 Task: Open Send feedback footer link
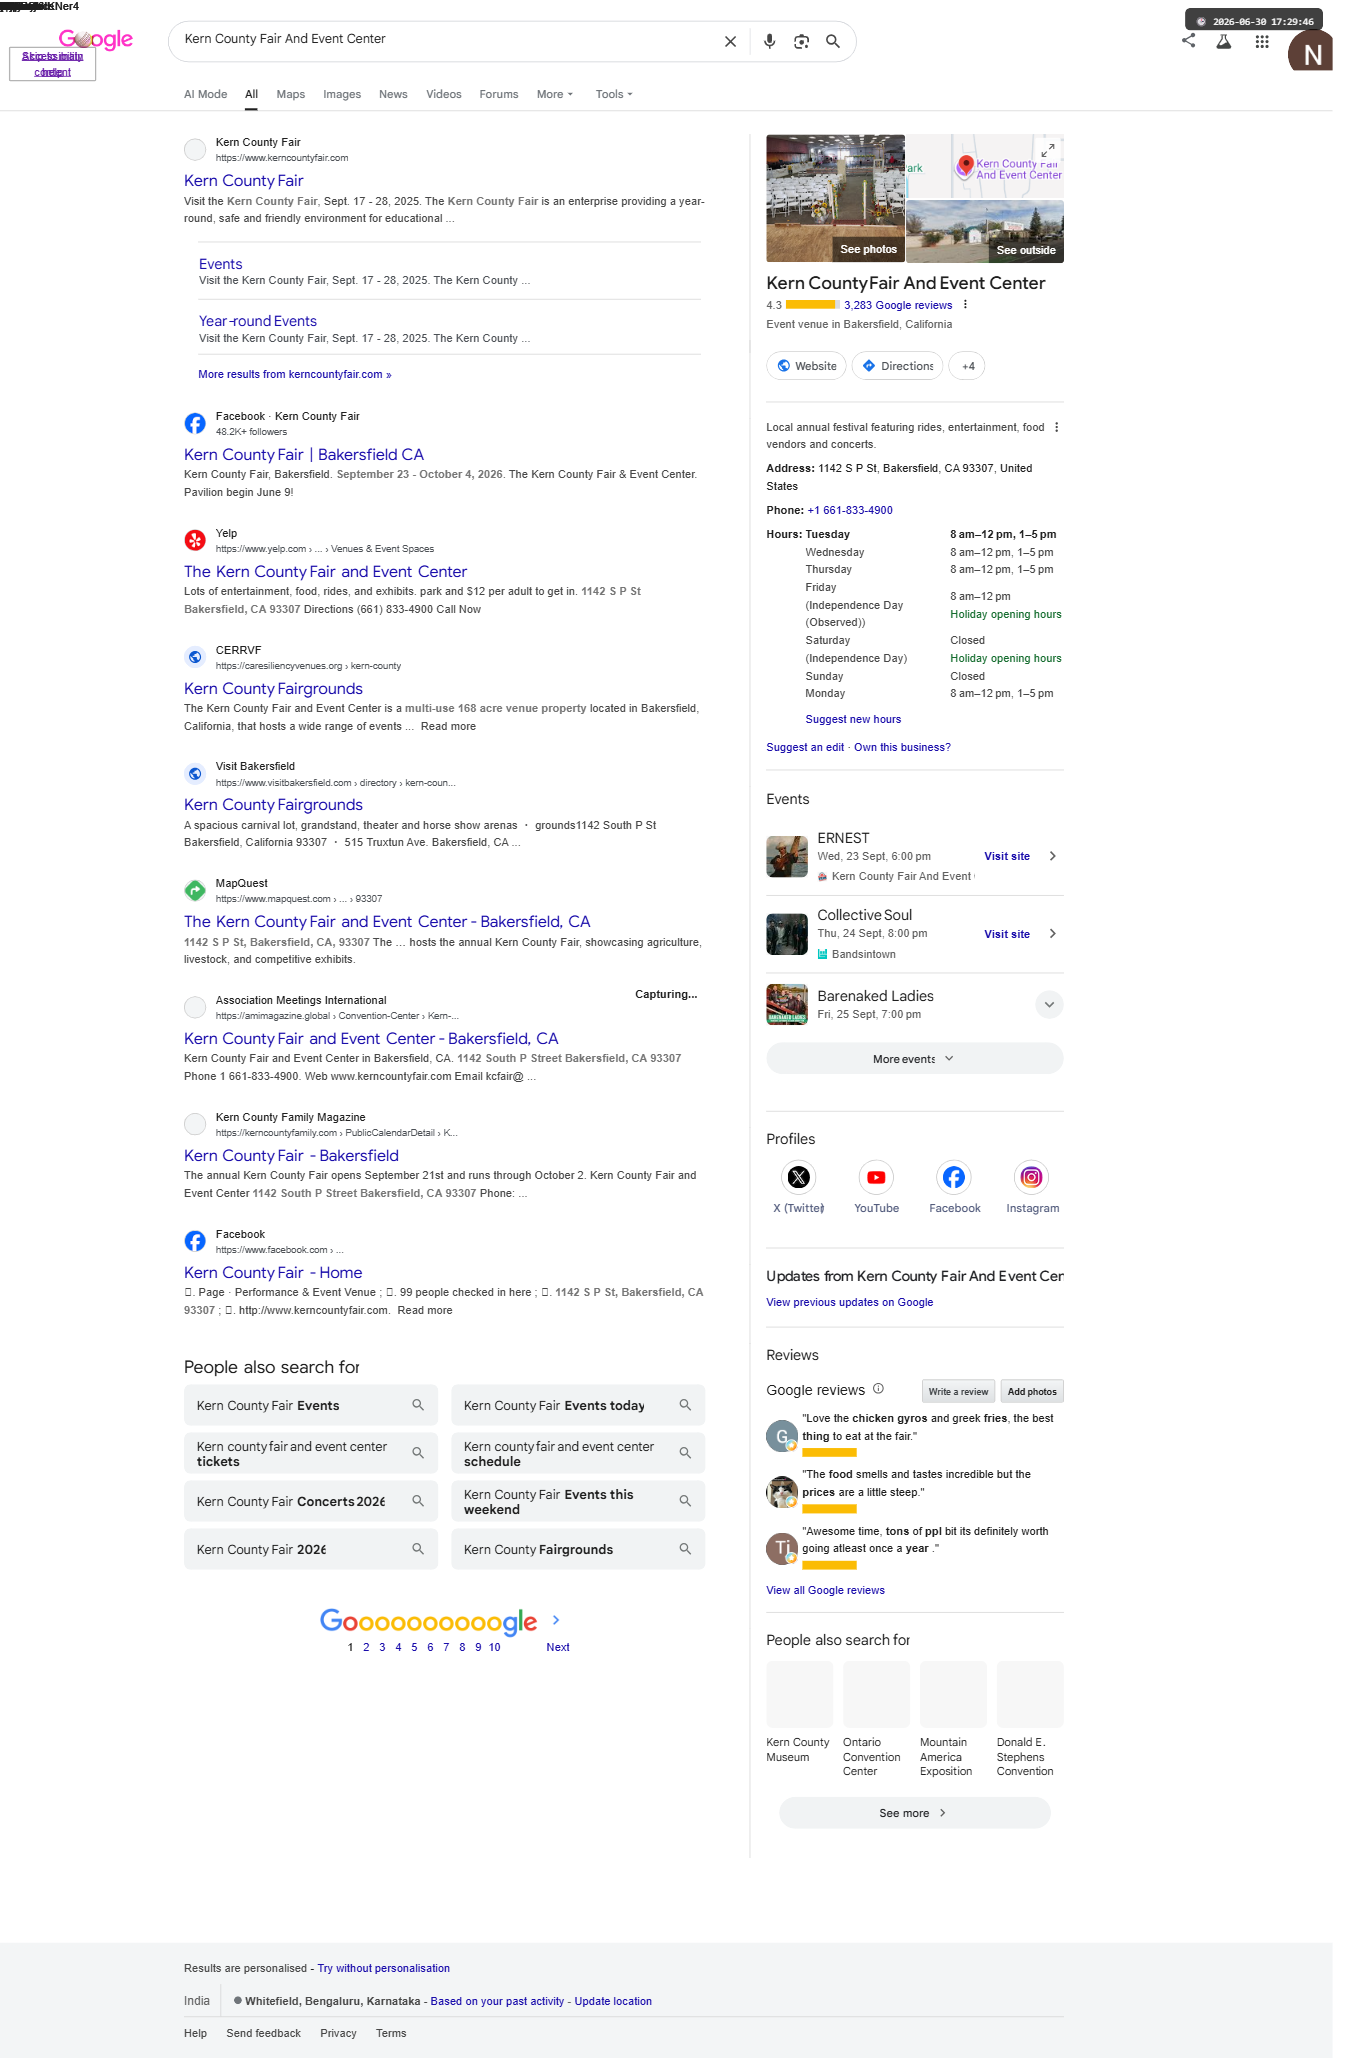(x=263, y=2033)
